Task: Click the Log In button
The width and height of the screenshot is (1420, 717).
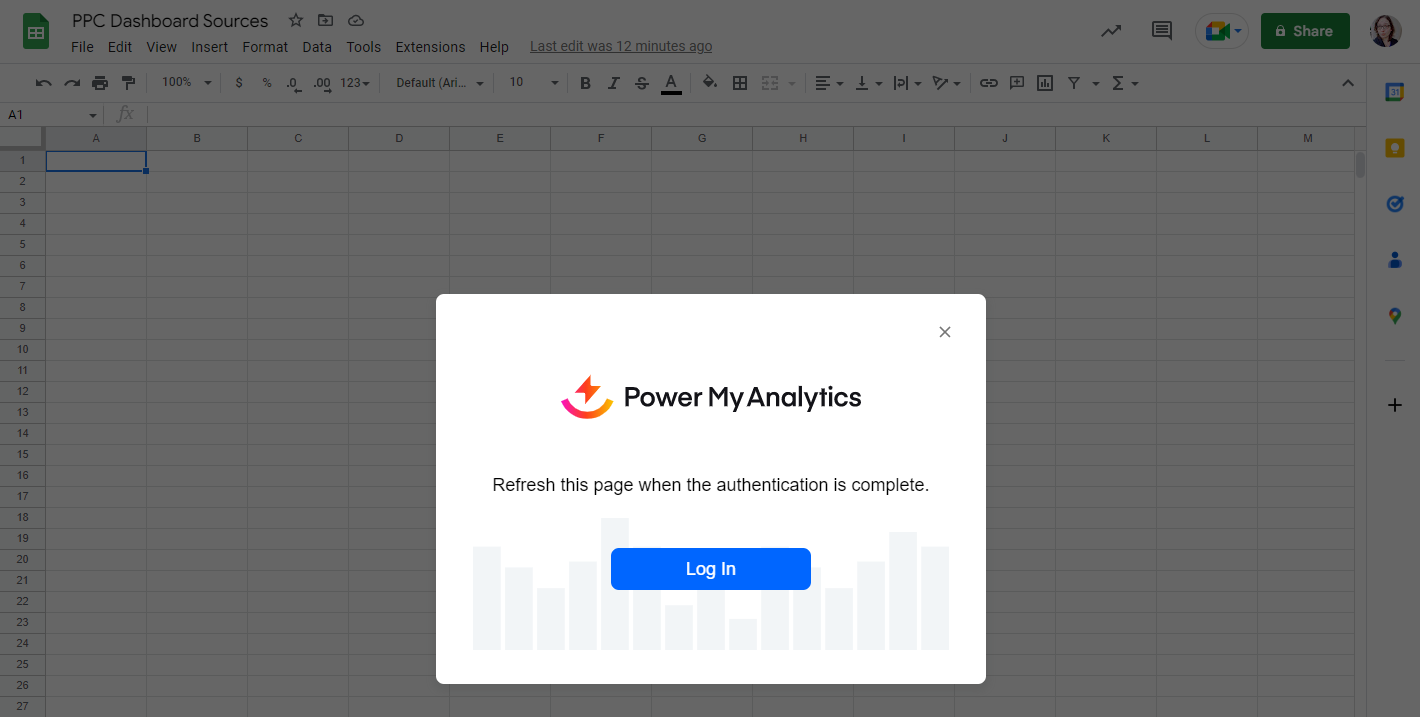Action: pos(710,569)
